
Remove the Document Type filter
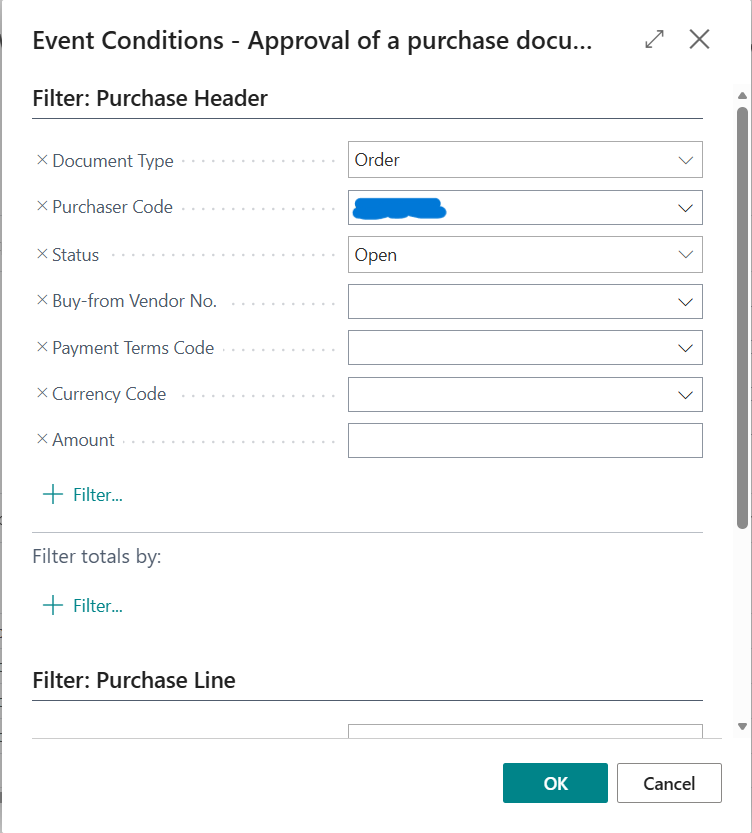pos(42,160)
